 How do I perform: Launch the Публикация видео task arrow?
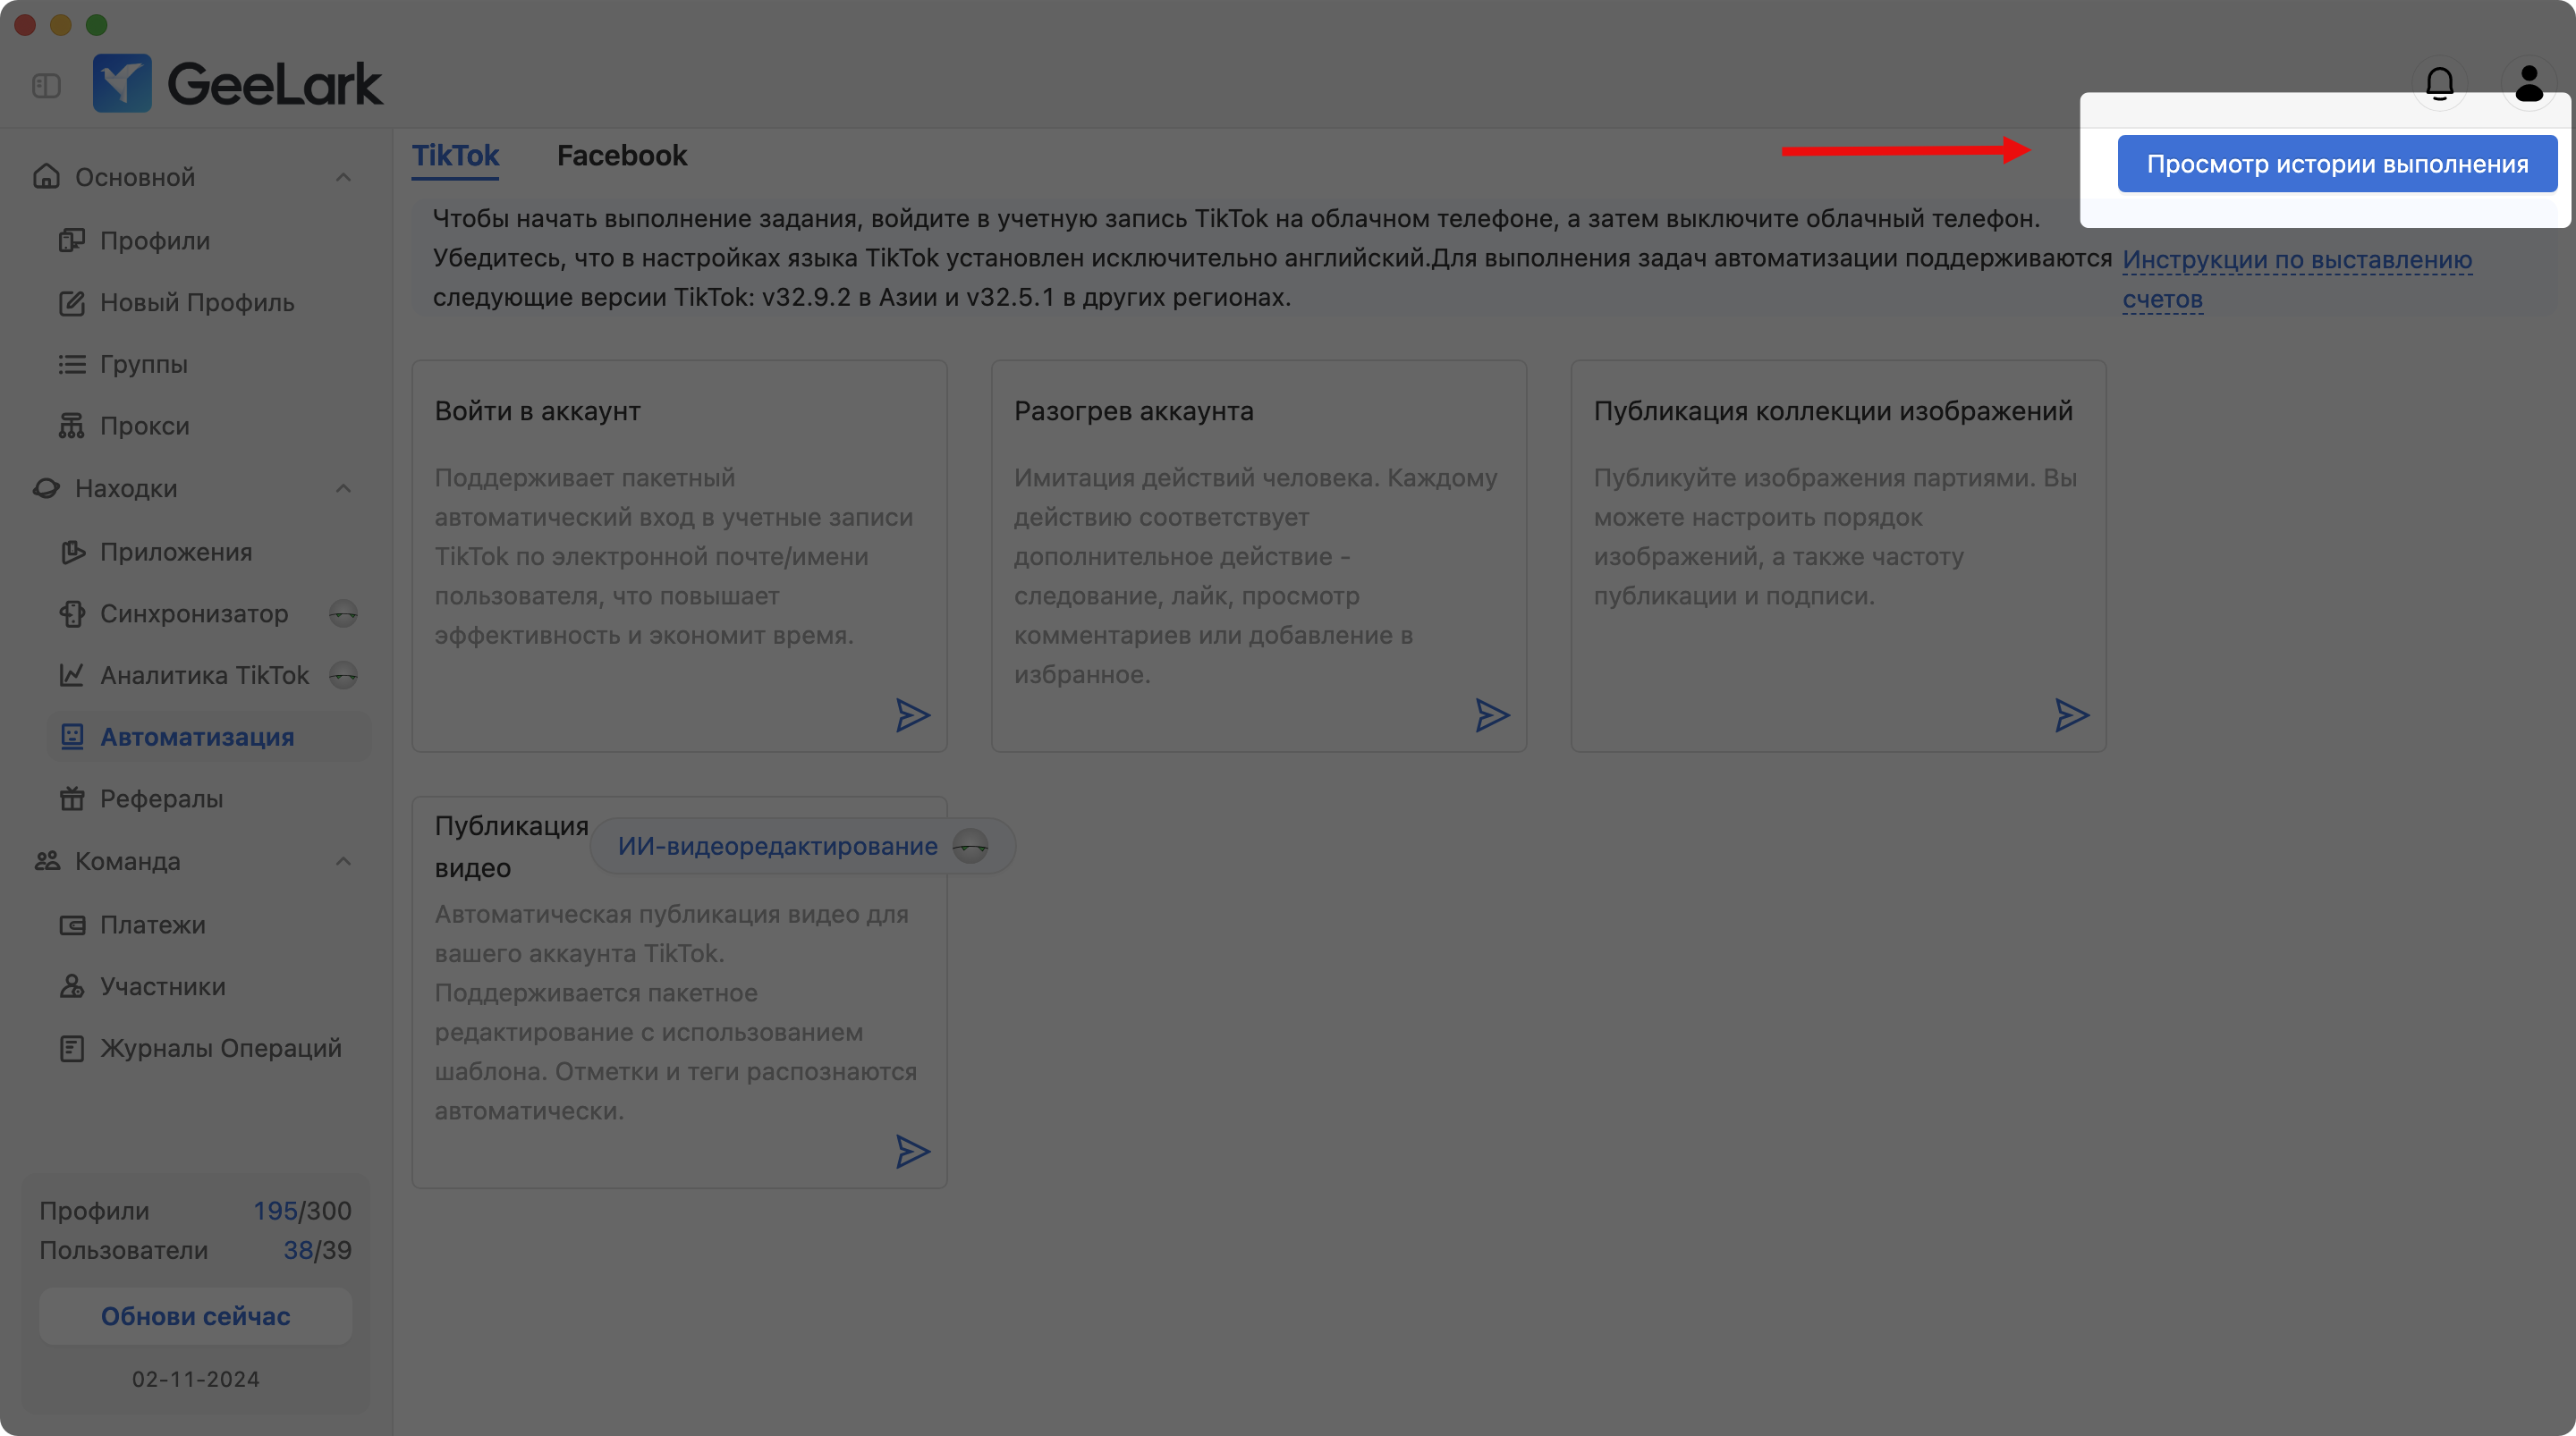point(912,1152)
